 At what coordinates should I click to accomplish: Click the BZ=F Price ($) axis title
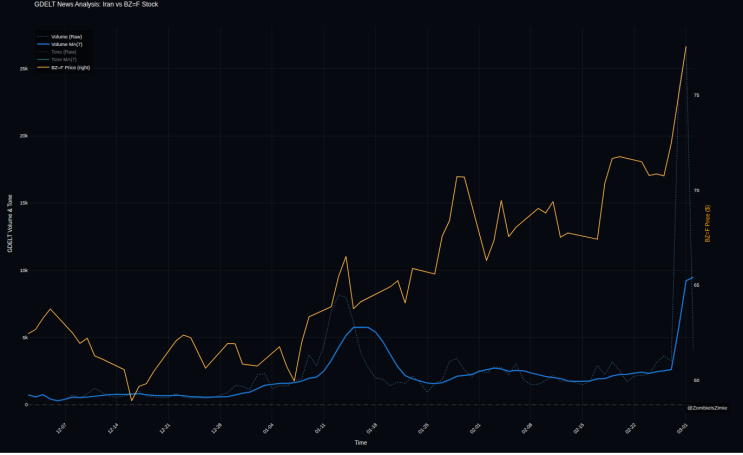point(707,224)
